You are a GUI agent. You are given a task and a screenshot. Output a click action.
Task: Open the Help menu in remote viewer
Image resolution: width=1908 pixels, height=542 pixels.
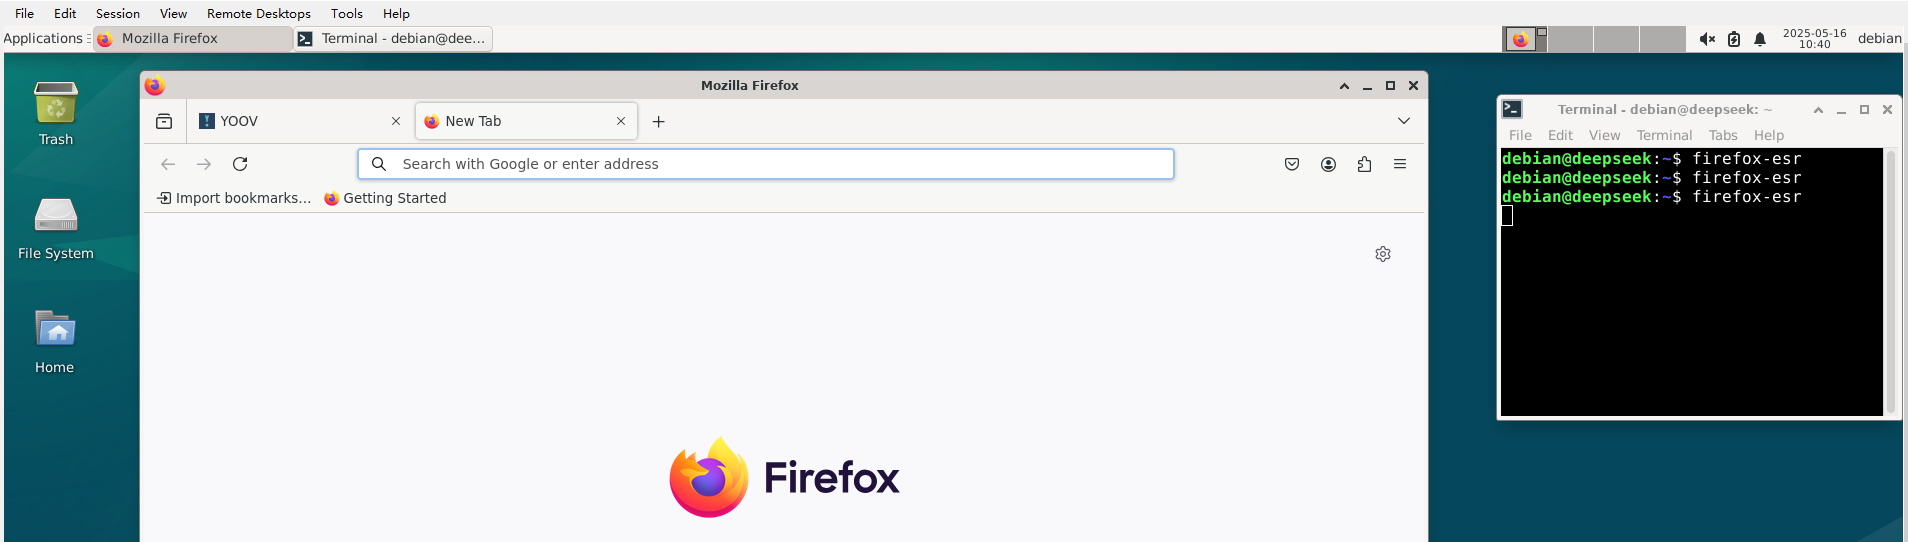[x=396, y=13]
